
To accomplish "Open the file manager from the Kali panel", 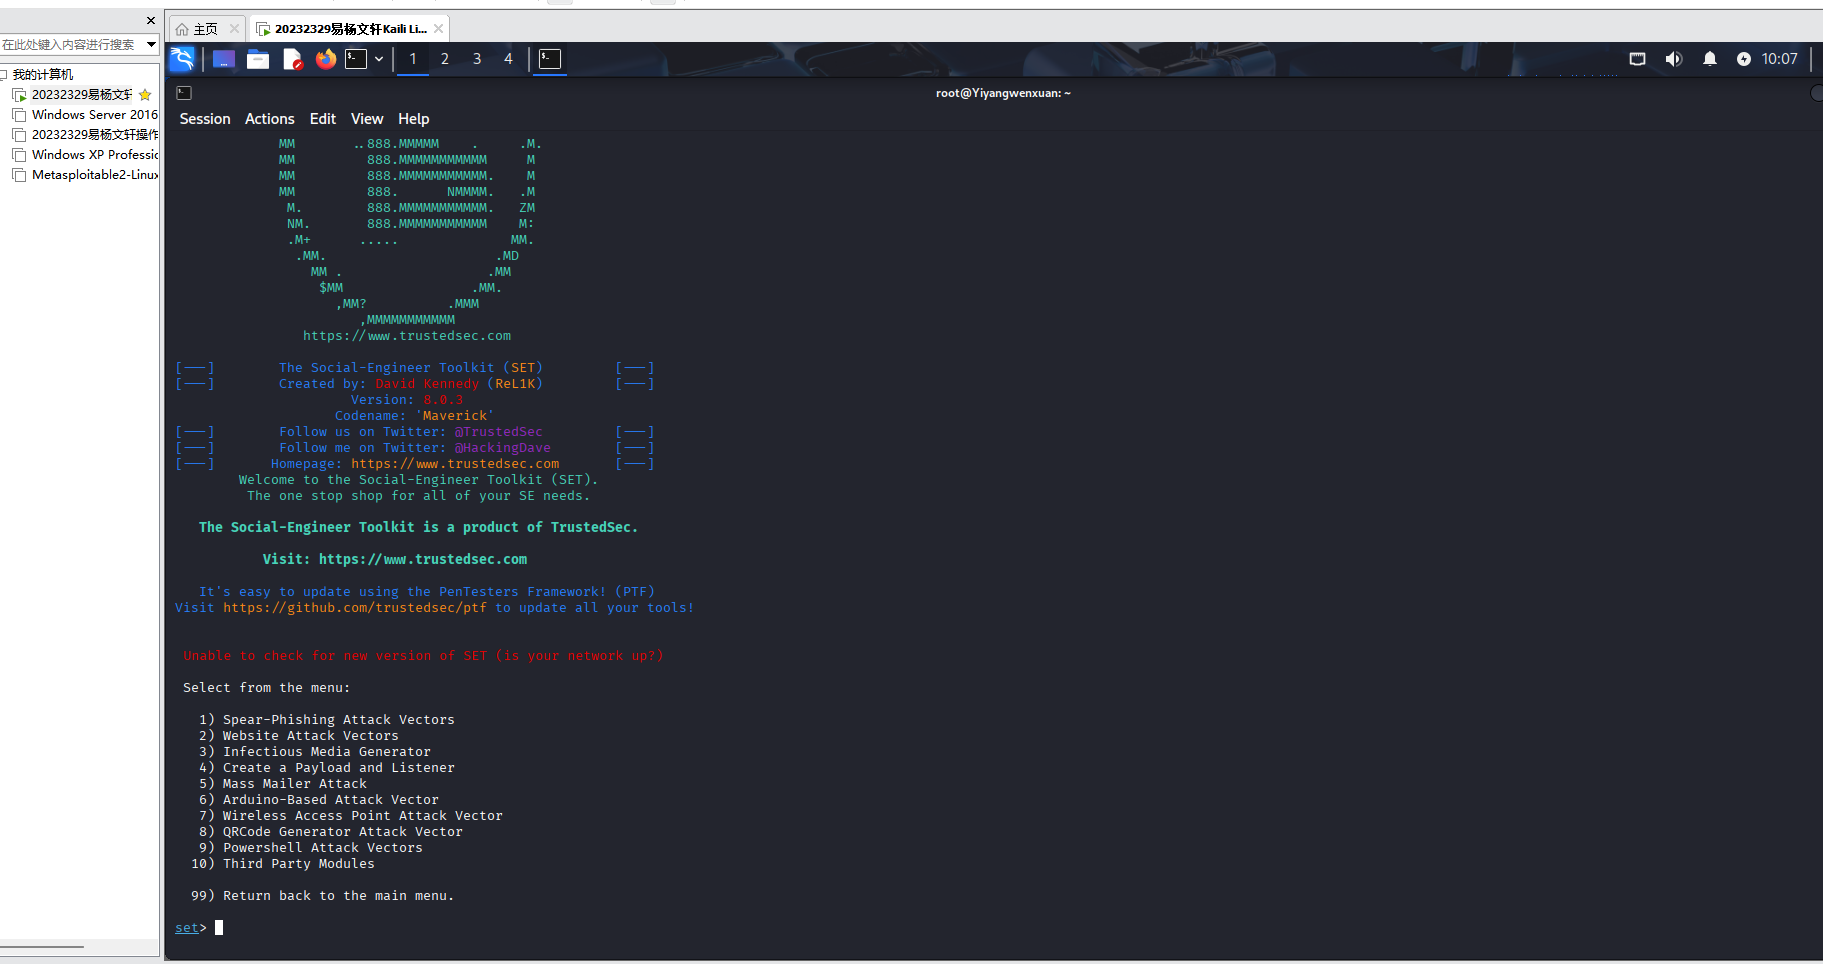I will point(258,59).
